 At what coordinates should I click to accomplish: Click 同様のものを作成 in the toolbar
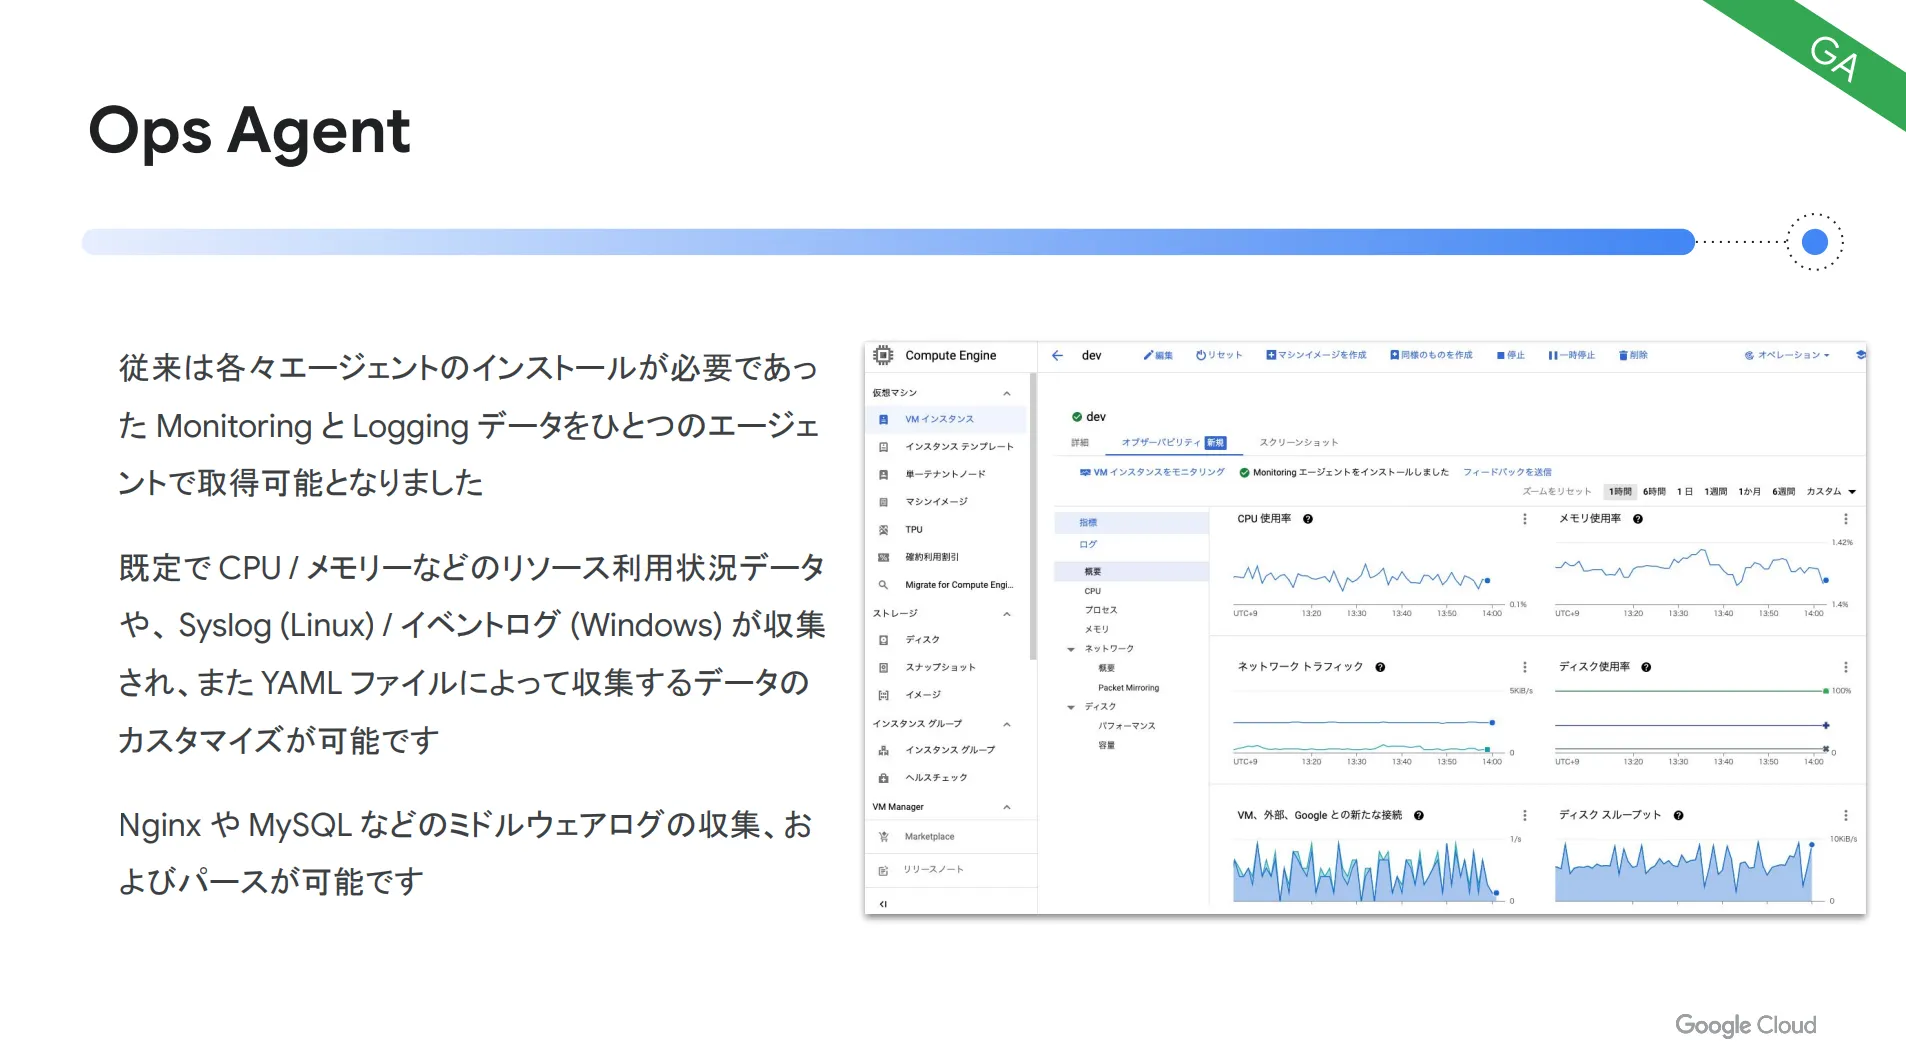click(1431, 355)
